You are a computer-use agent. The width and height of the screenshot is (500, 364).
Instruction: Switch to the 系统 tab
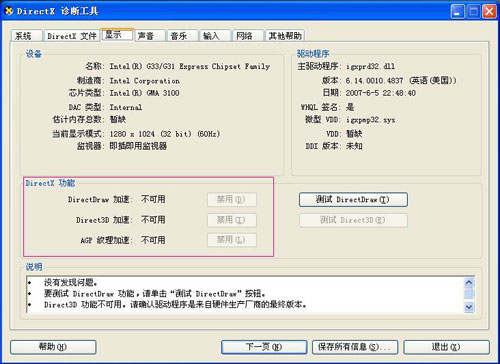point(26,36)
